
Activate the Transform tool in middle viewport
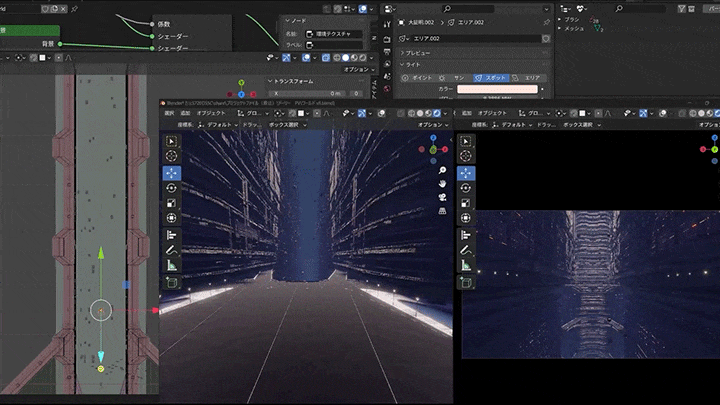tap(172, 218)
